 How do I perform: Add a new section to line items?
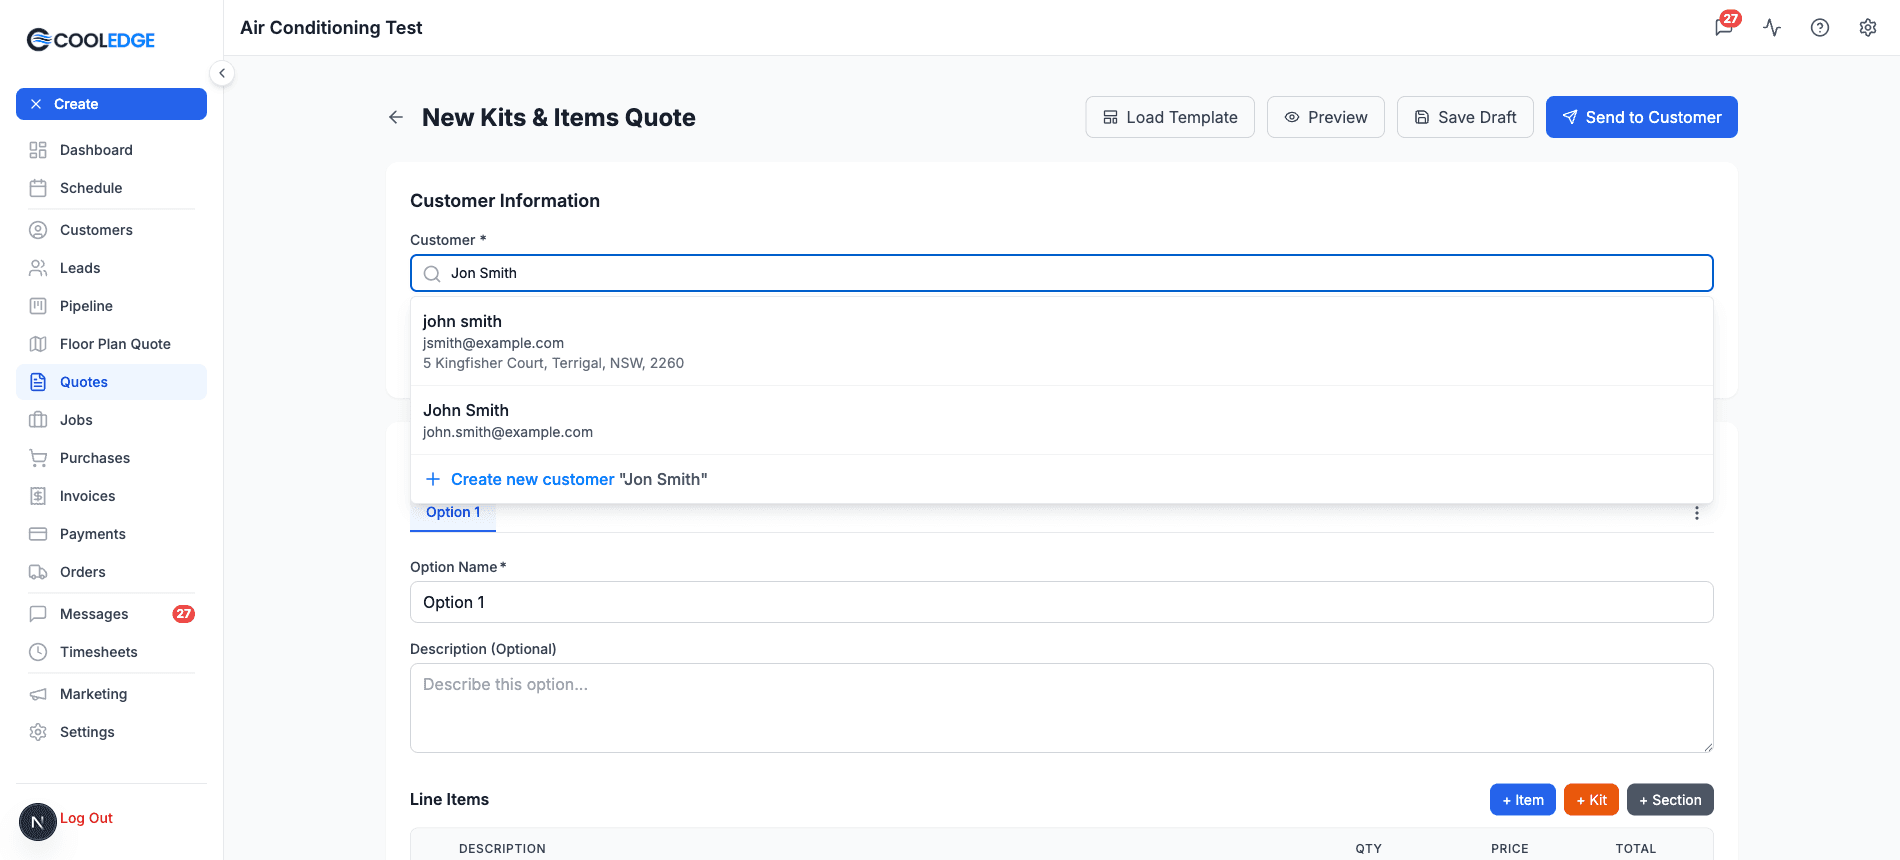(x=1670, y=800)
